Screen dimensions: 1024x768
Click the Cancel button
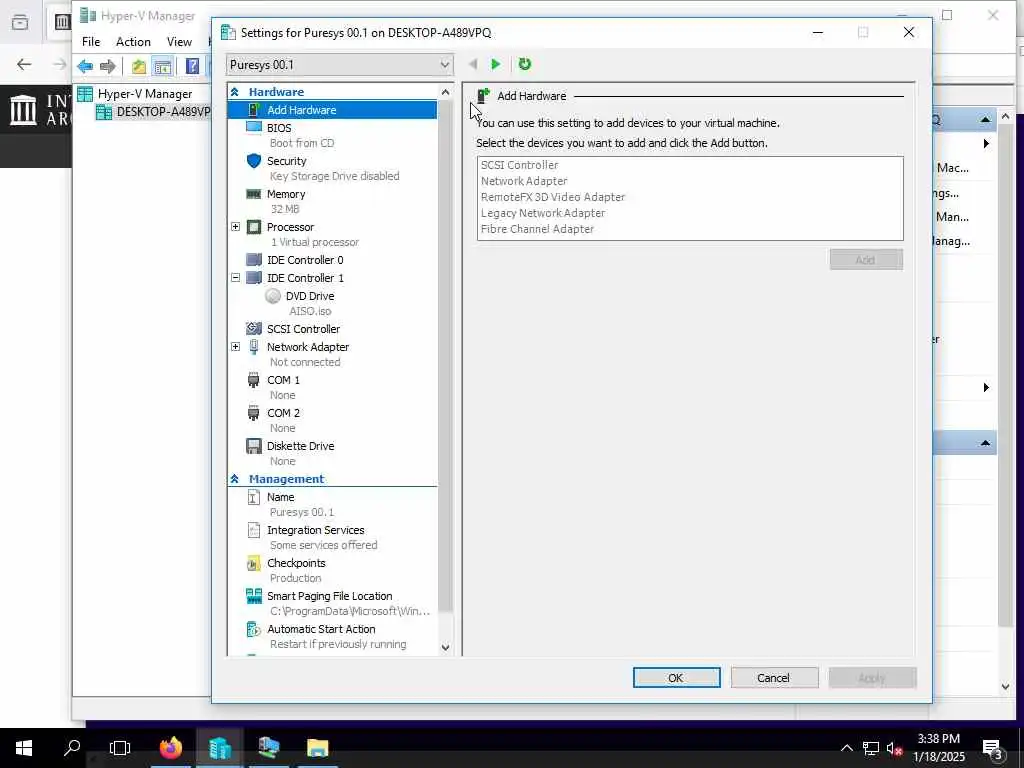click(775, 678)
